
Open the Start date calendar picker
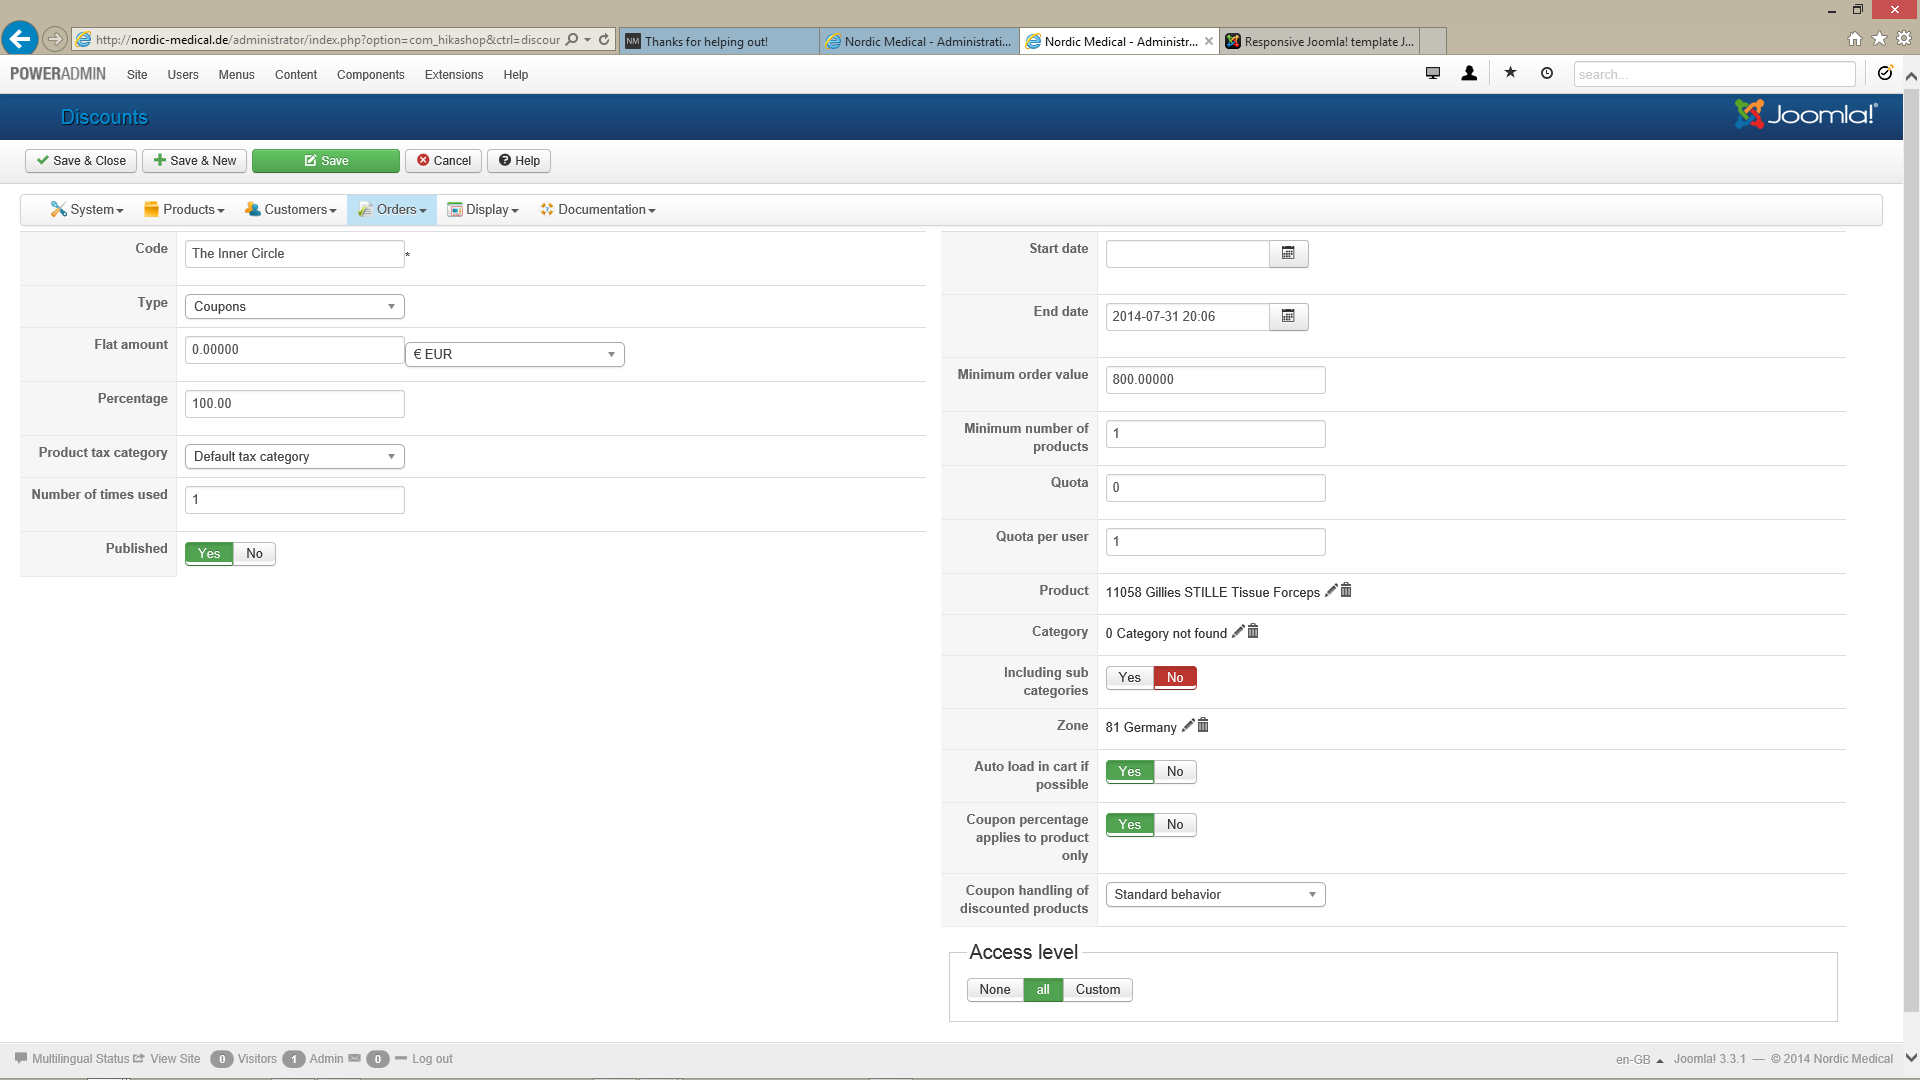1288,254
